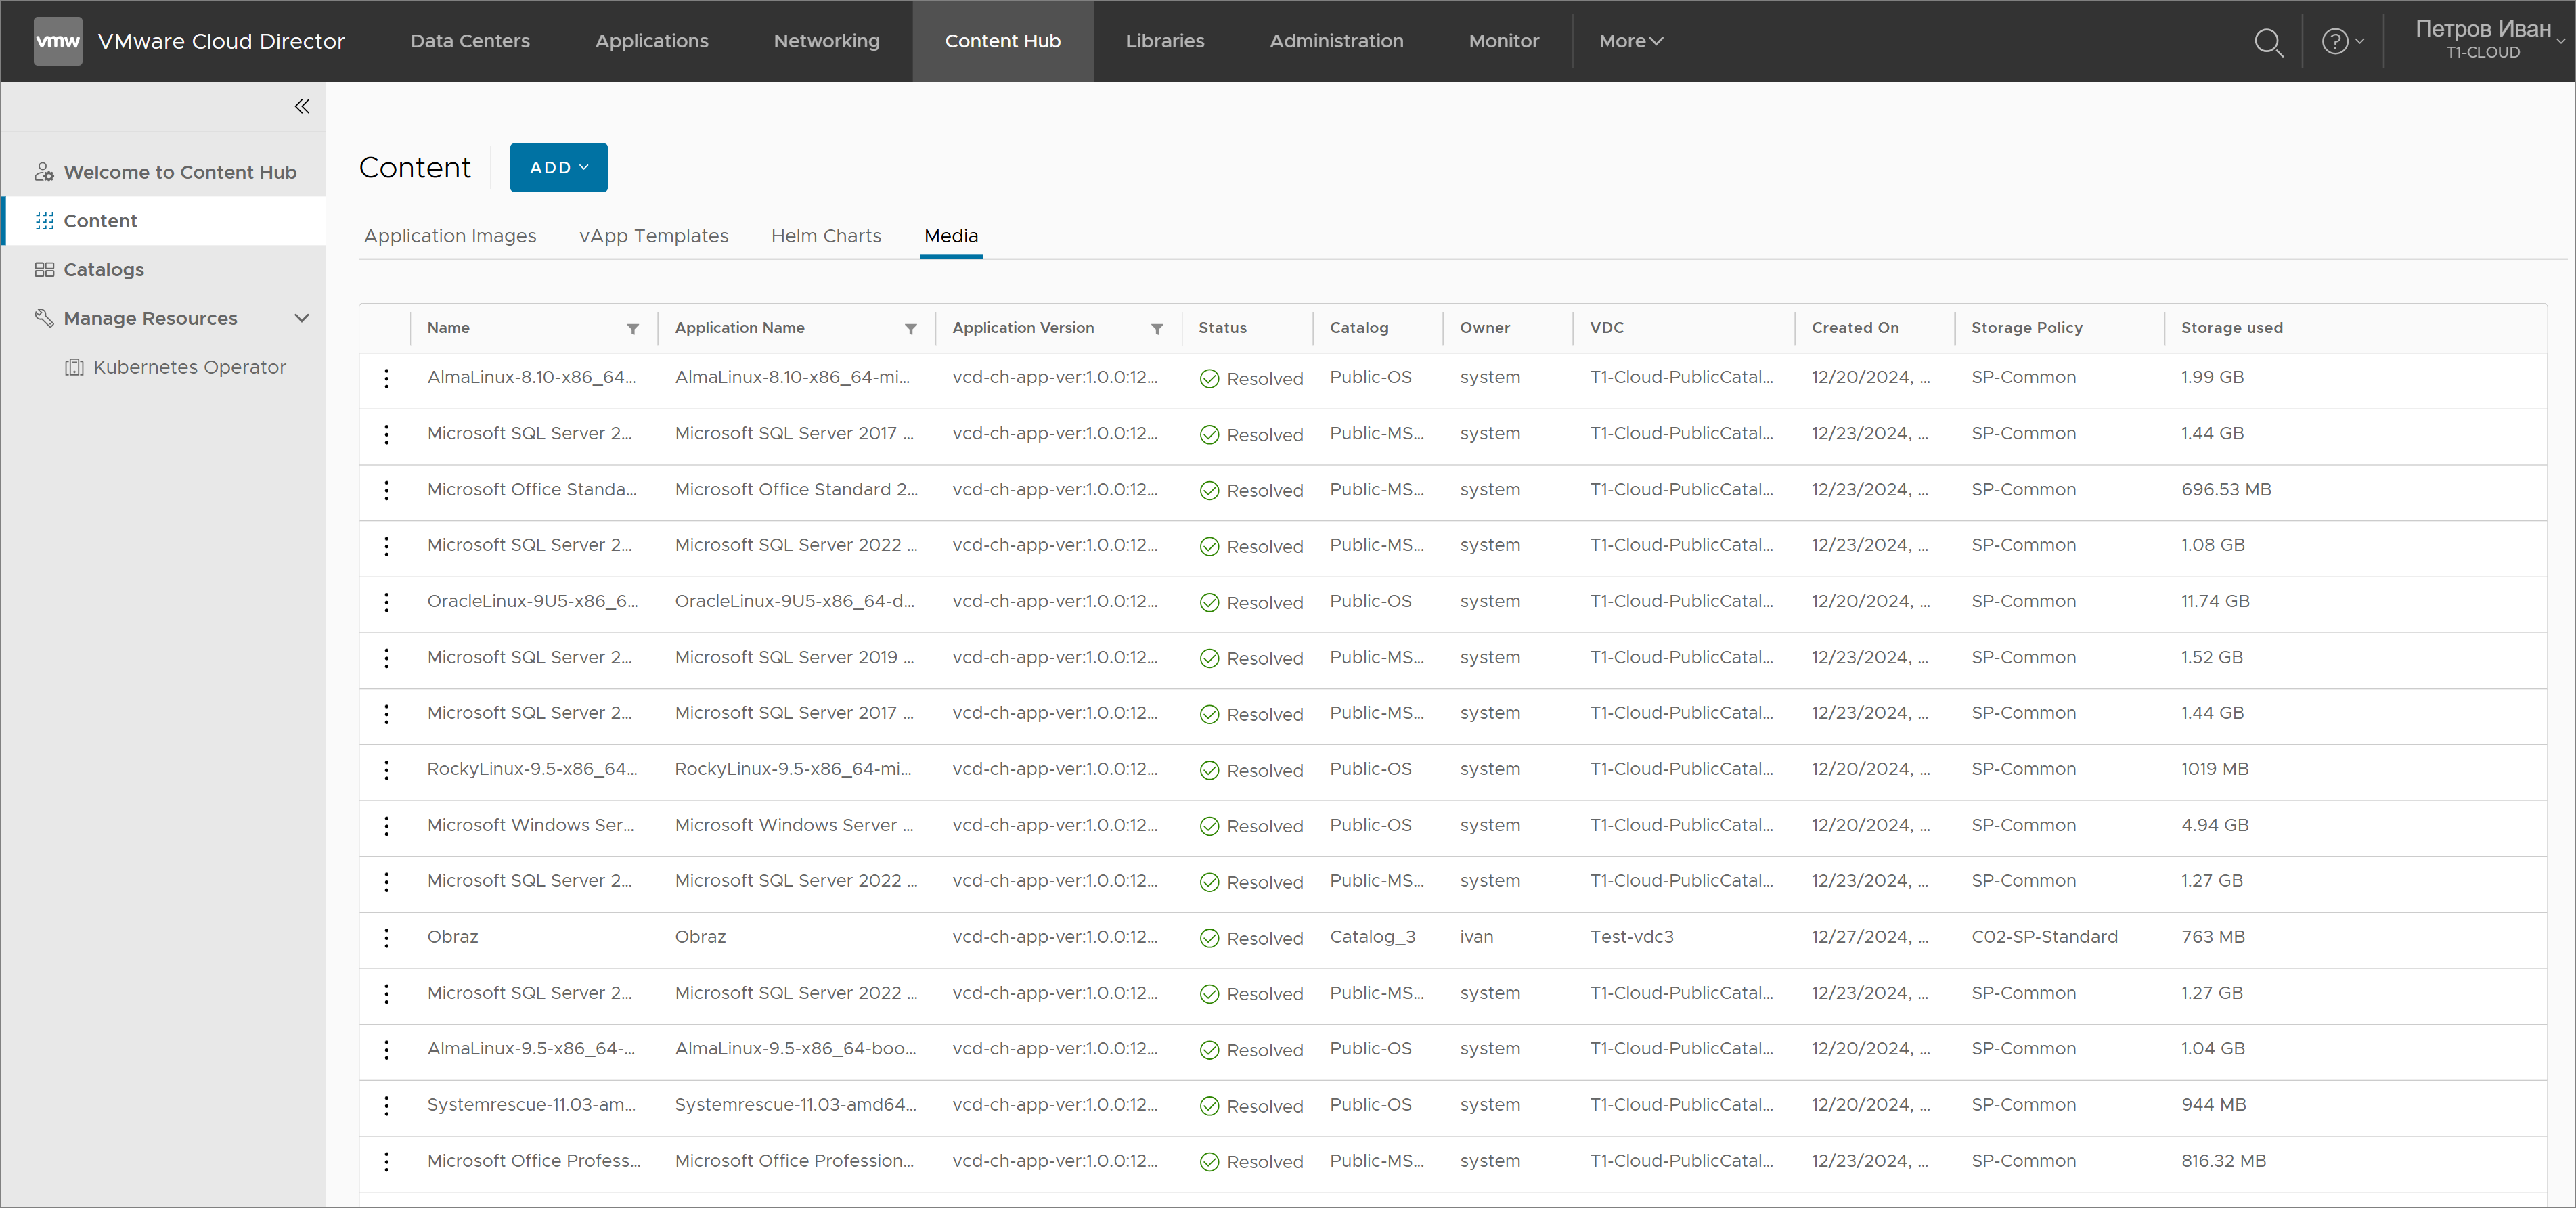Viewport: 2576px width, 1208px height.
Task: Click the 11.74 GB storage value
Action: tap(2215, 601)
